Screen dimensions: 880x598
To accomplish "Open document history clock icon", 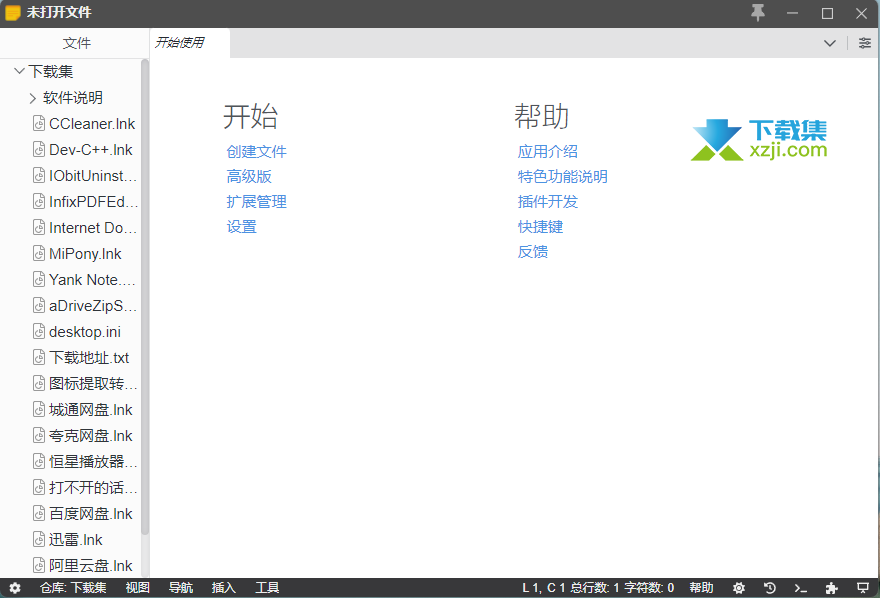I will click(x=769, y=587).
